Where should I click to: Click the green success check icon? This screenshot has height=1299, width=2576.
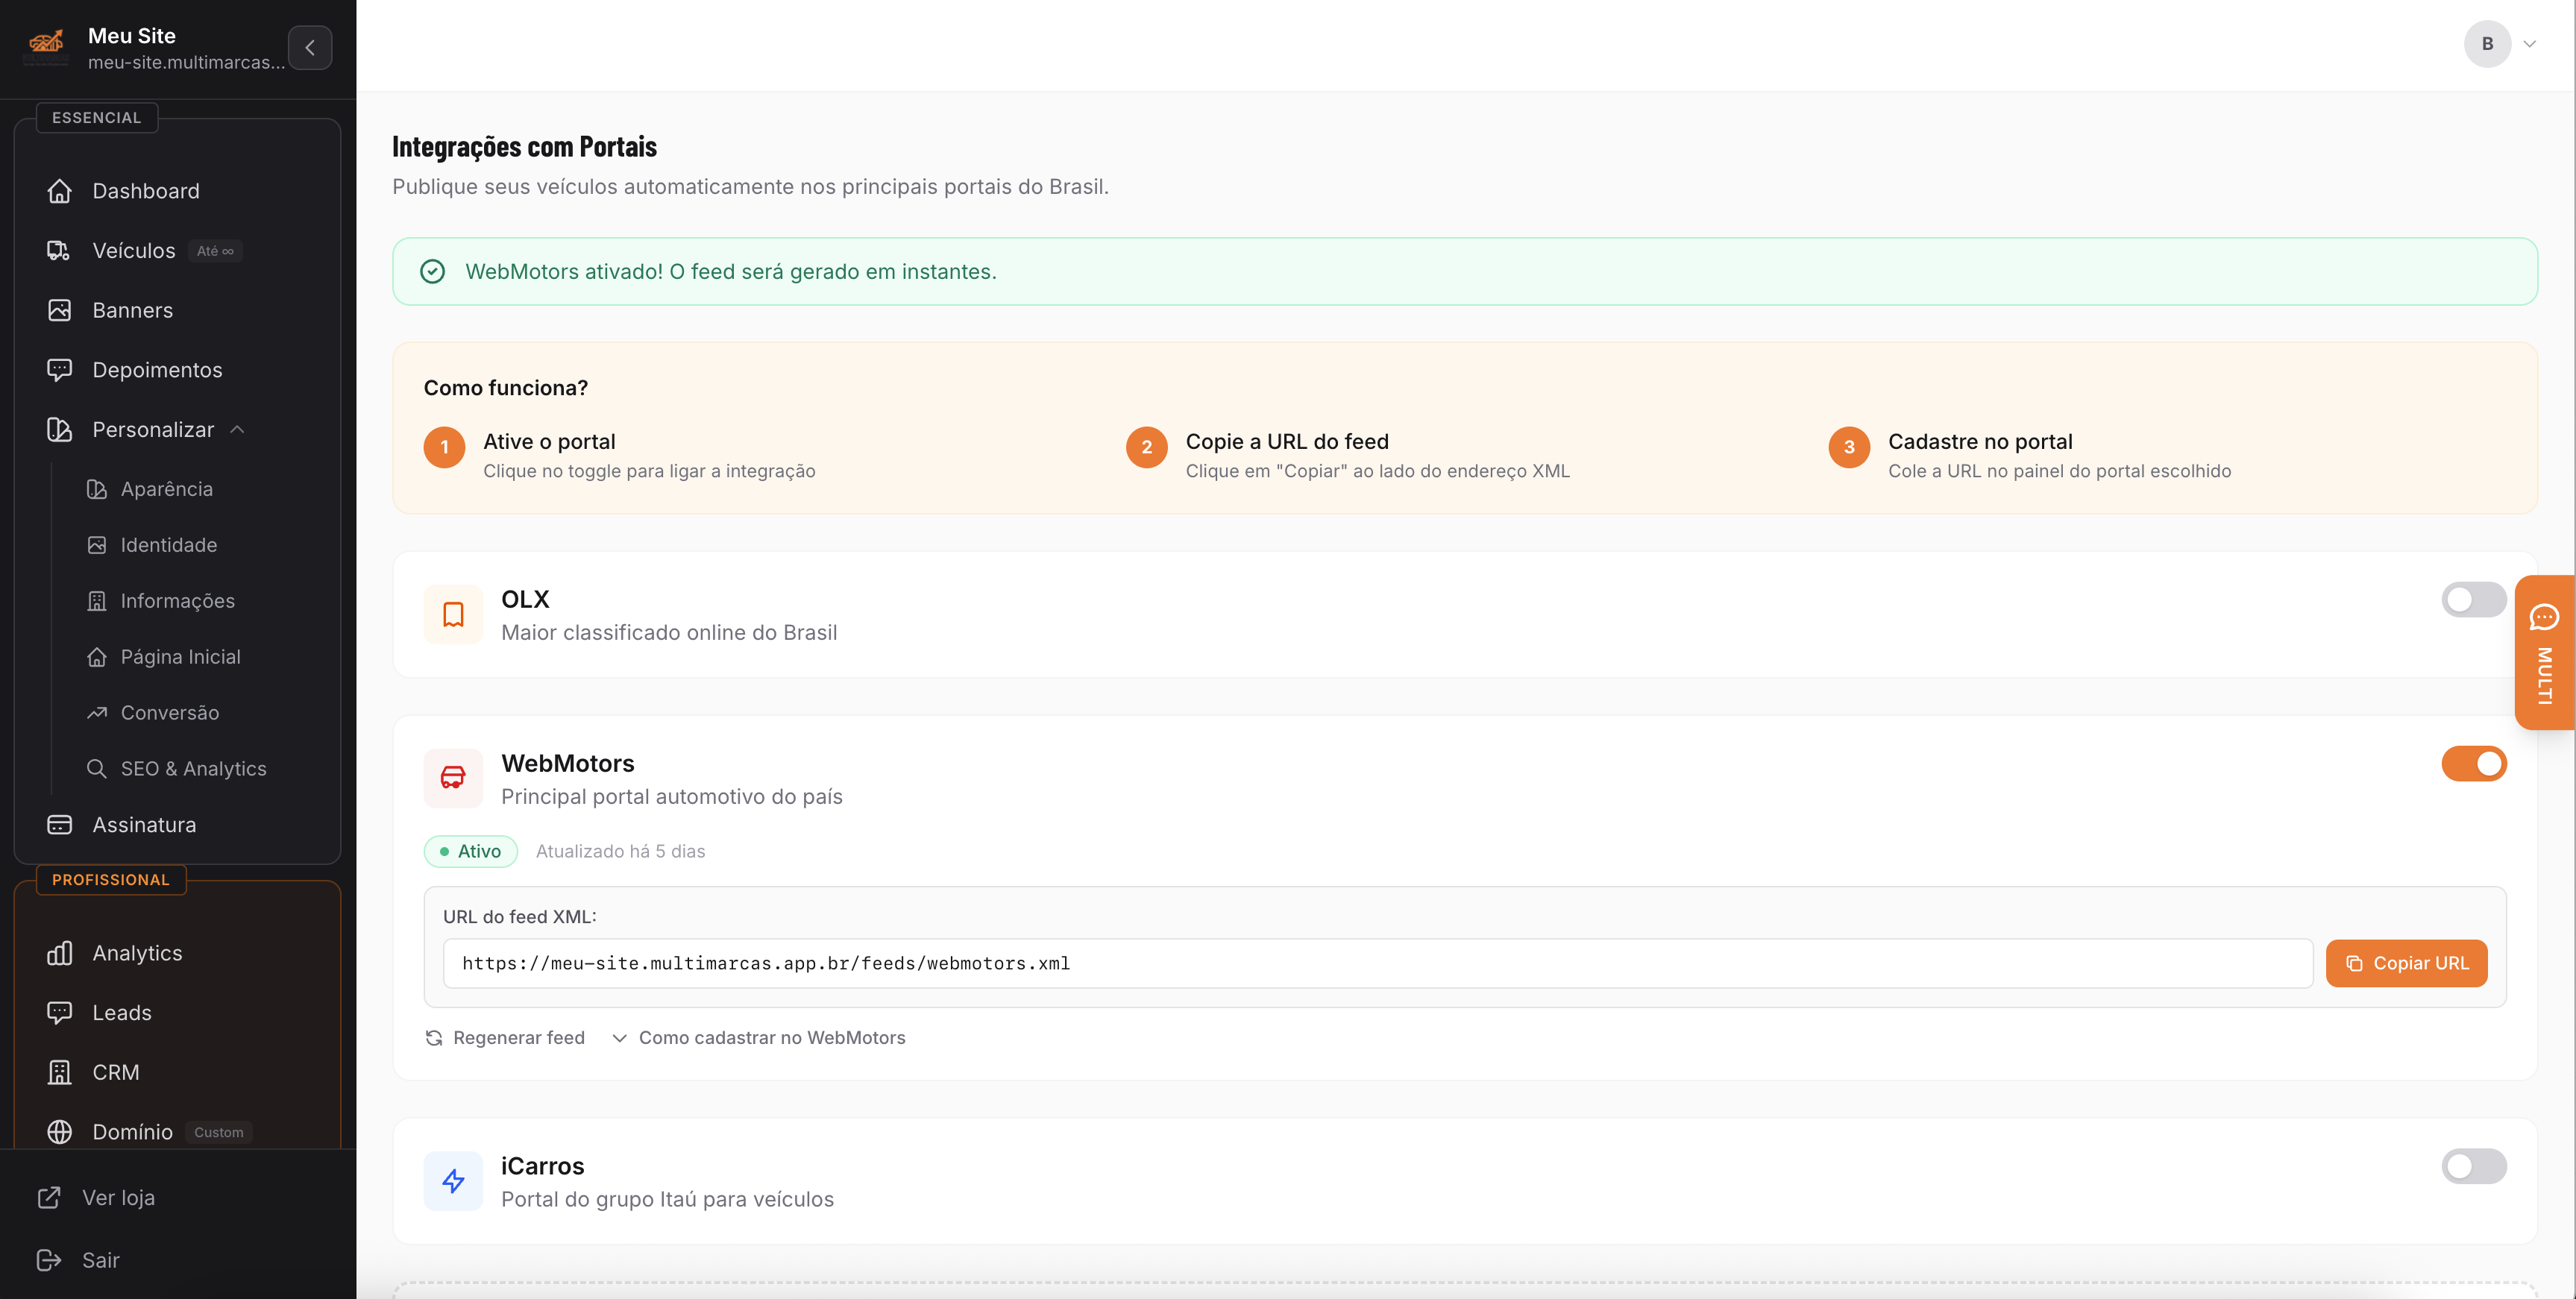pos(432,271)
